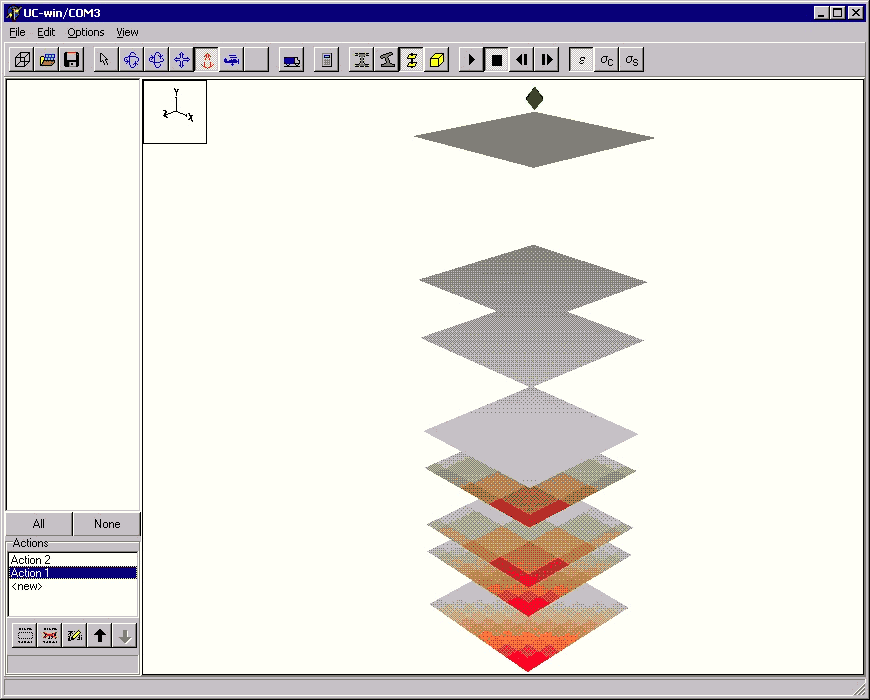
Task: Click the new model wireframe cube icon
Action: [x=22, y=60]
